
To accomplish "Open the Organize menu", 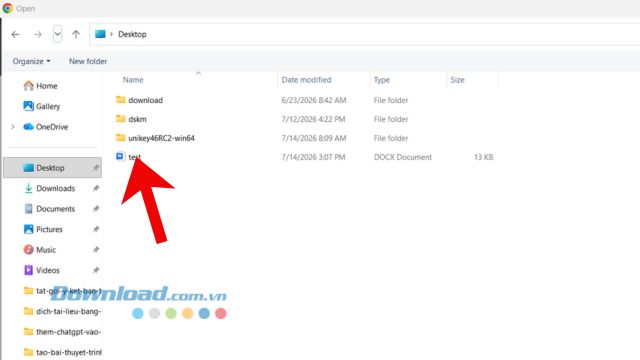I will point(31,61).
